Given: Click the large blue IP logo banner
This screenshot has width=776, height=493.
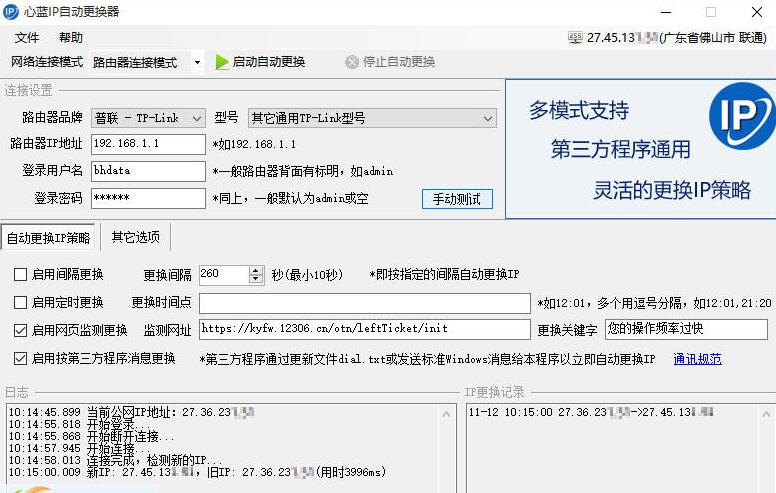Looking at the screenshot, I should (741, 118).
